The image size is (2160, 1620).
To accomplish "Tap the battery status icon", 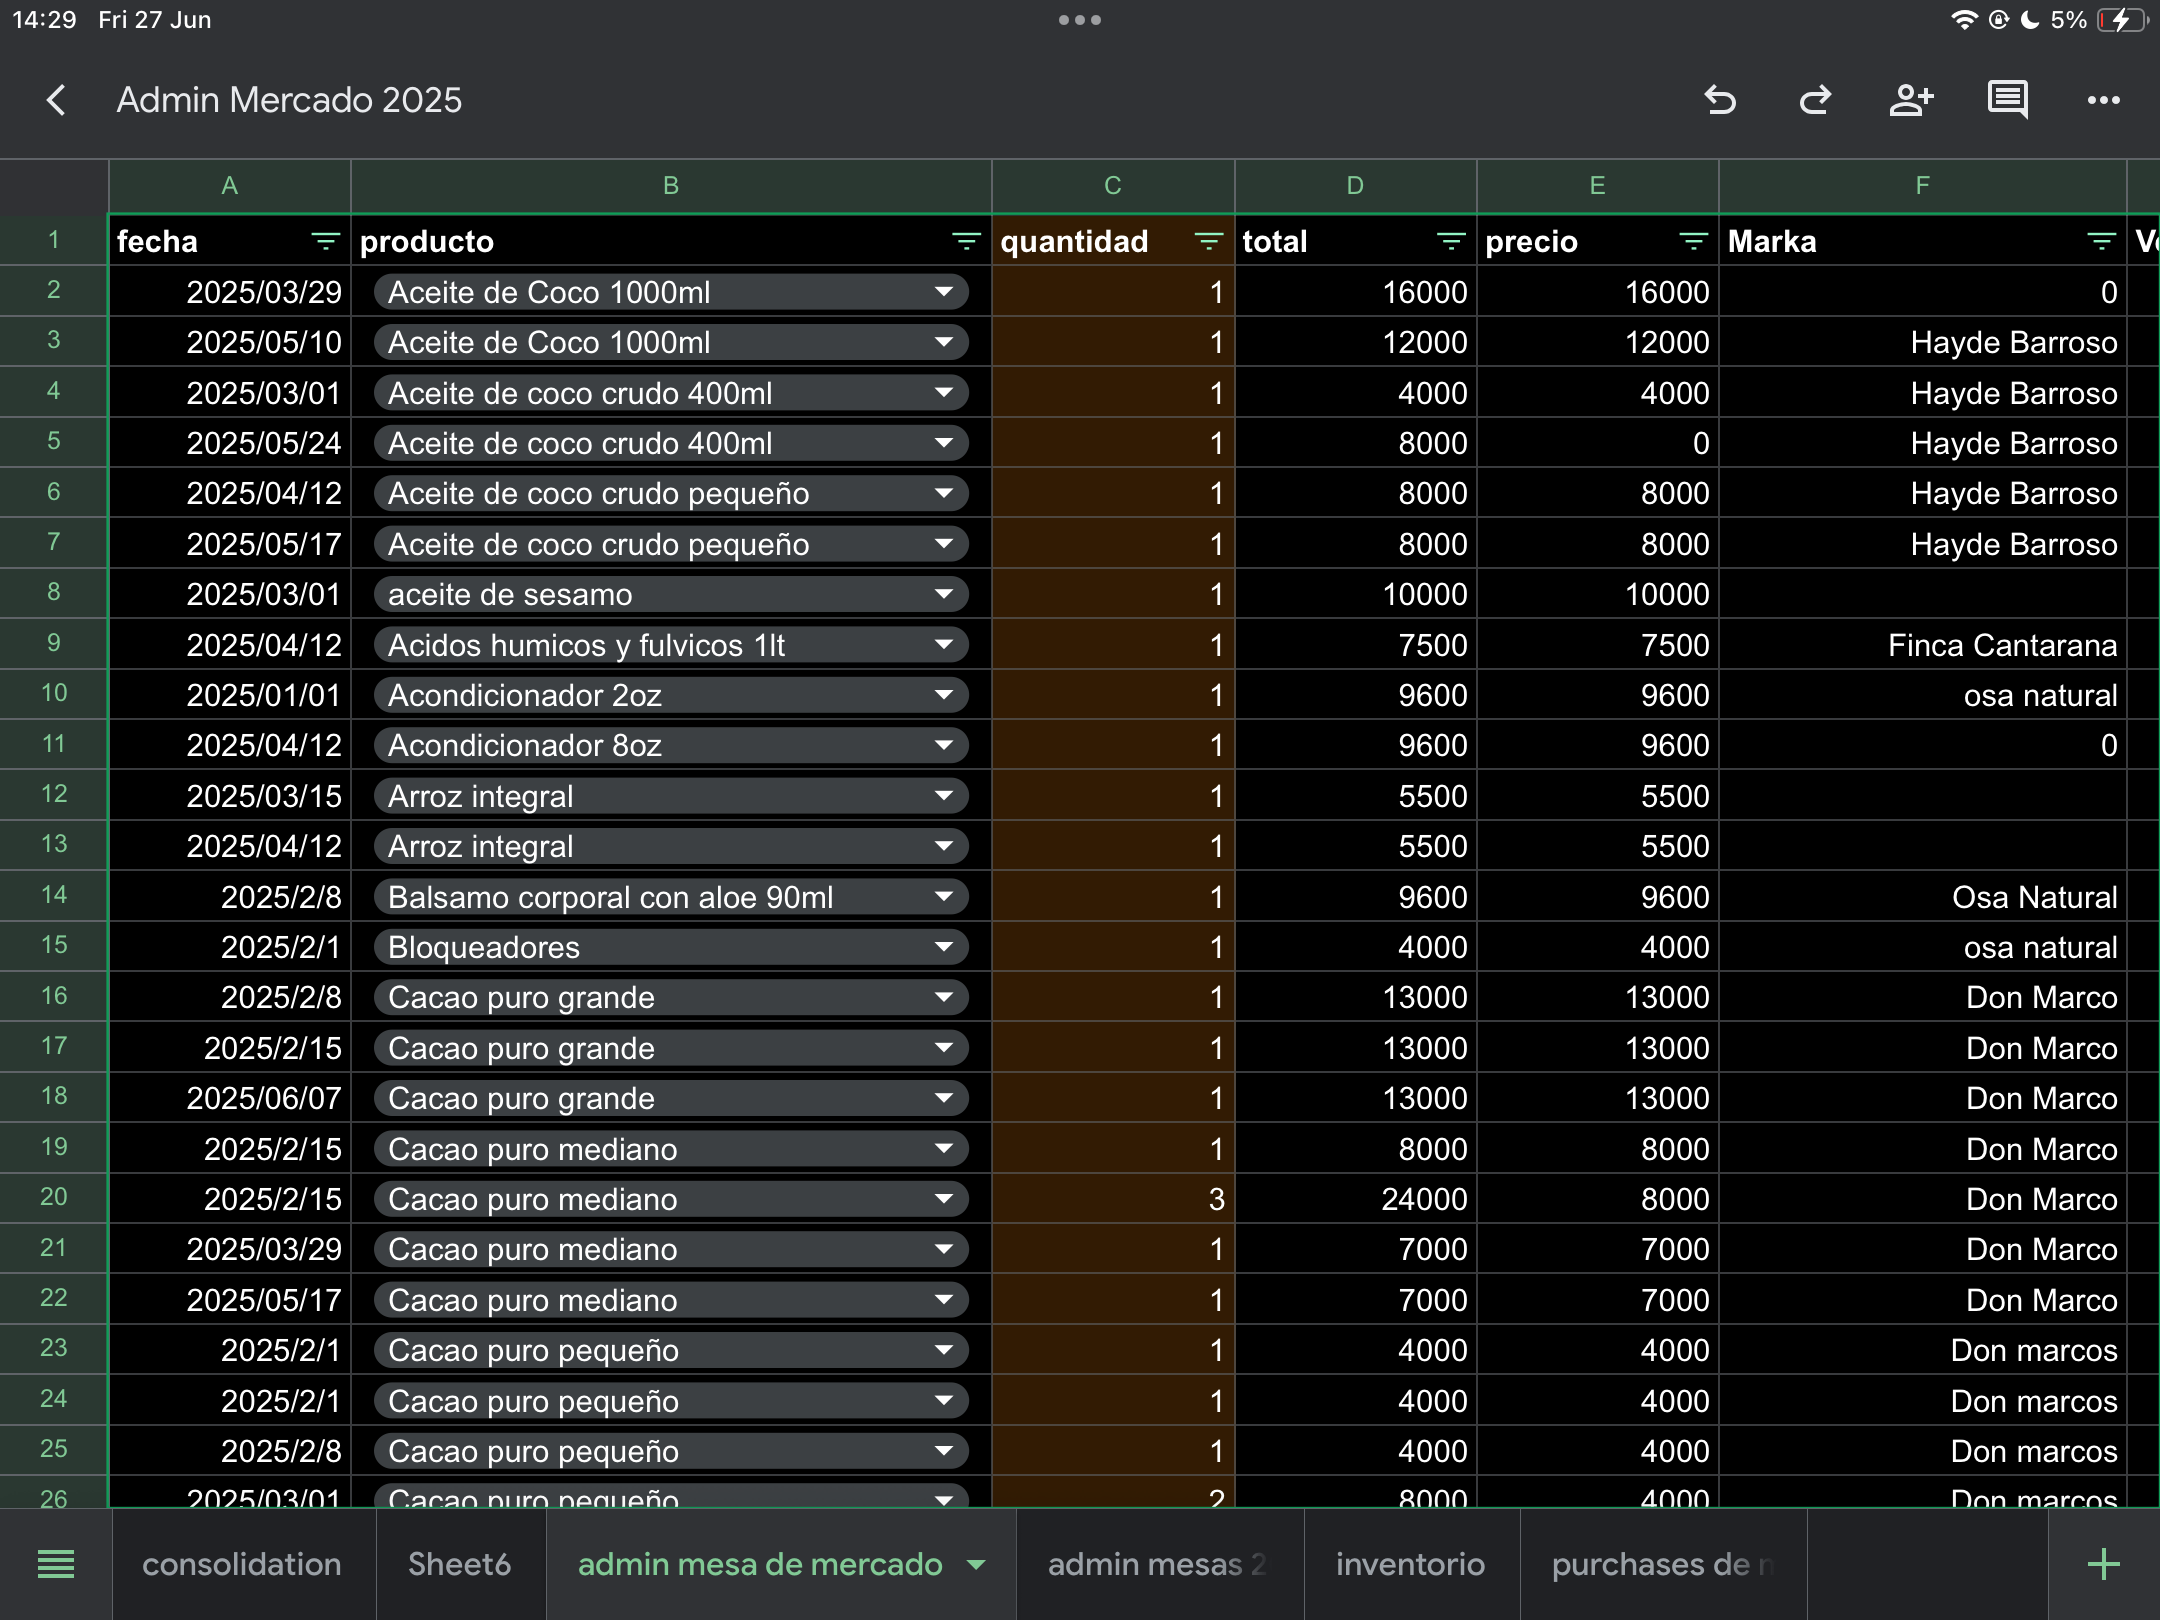I will 2122,20.
